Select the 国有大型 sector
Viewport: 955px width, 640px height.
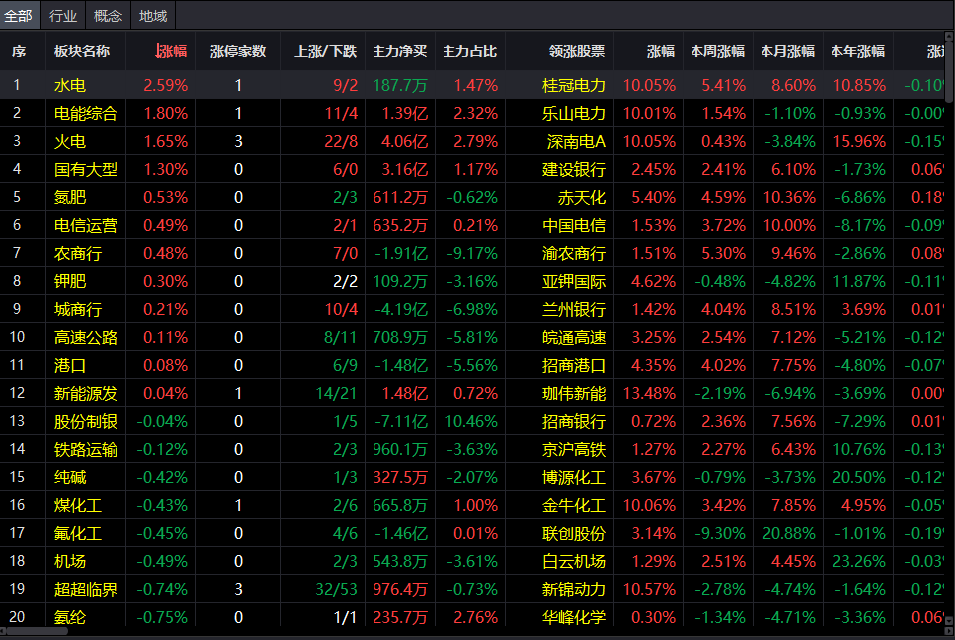click(85, 169)
